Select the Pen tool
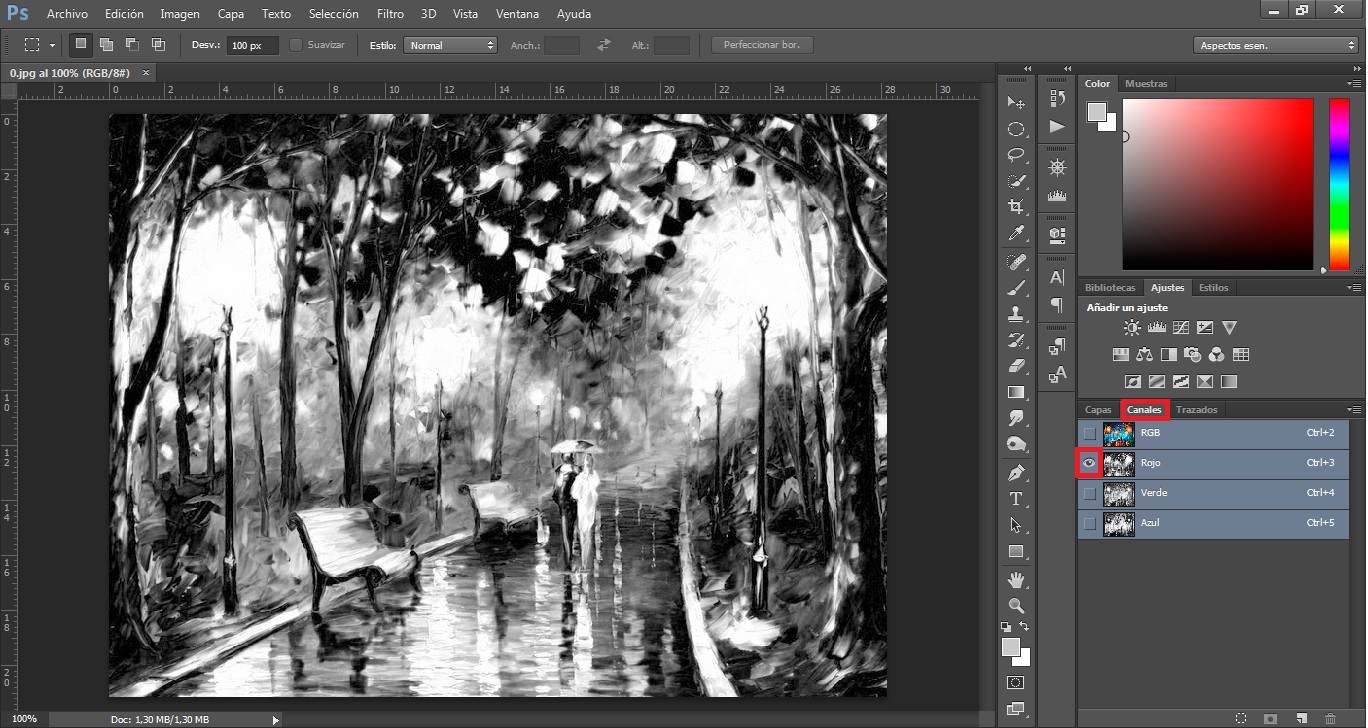 tap(1016, 473)
